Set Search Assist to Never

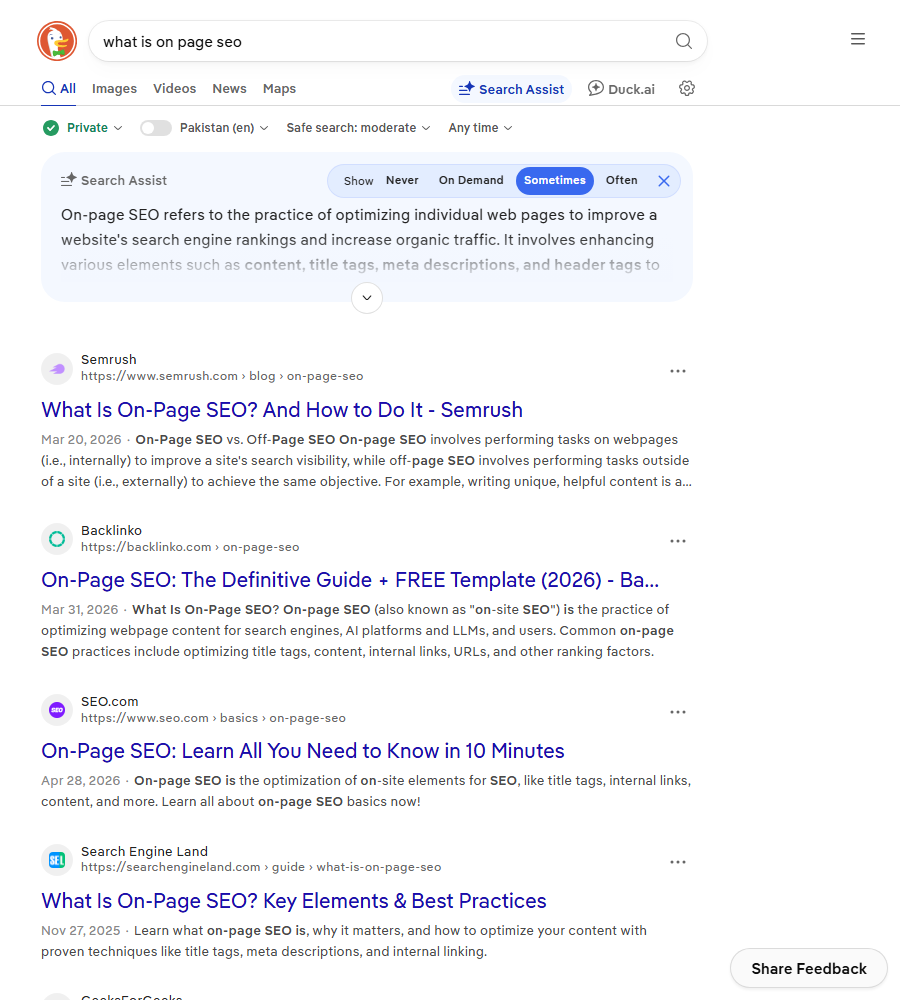coord(402,180)
